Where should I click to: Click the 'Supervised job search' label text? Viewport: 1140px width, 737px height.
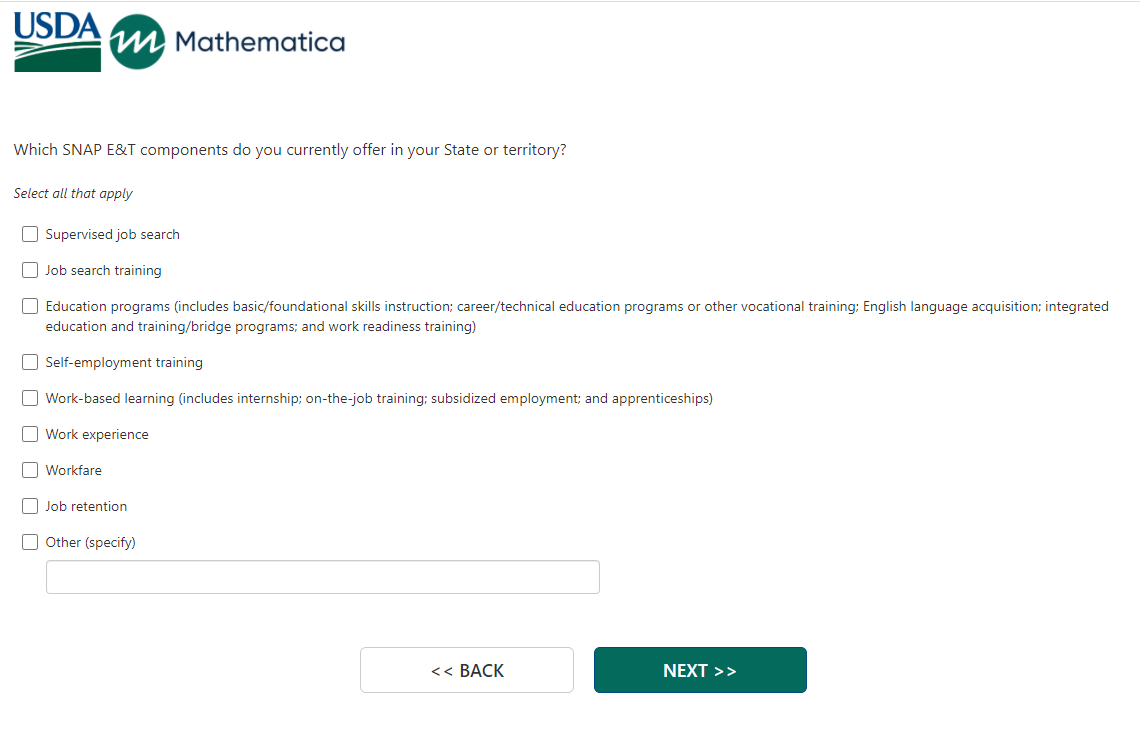click(x=112, y=235)
